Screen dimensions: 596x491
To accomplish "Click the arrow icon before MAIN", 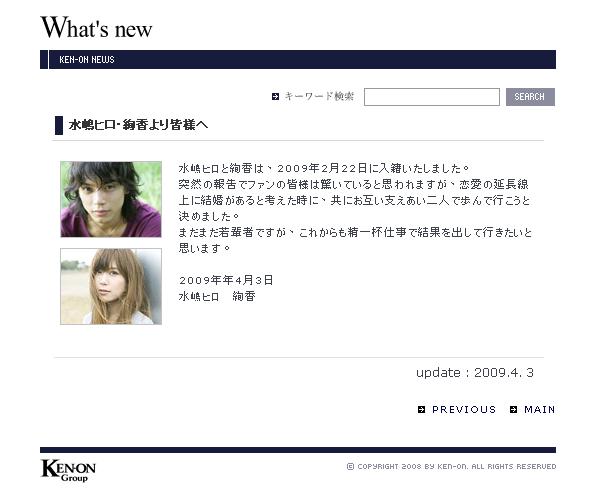I will 514,409.
